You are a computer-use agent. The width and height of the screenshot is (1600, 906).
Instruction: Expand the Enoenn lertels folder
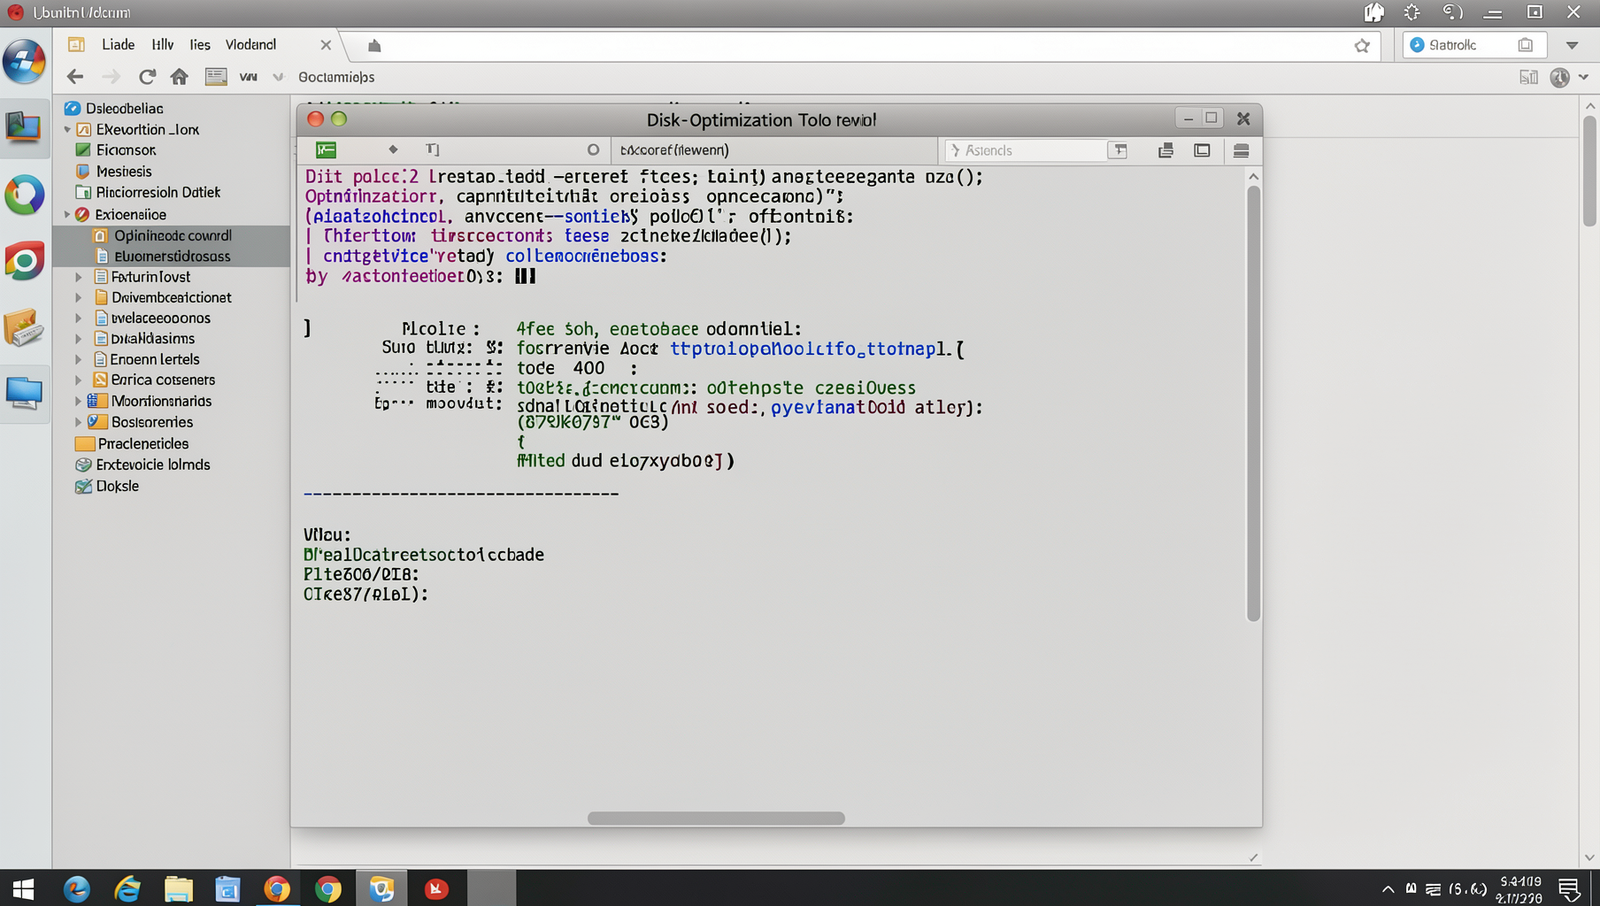(x=79, y=359)
